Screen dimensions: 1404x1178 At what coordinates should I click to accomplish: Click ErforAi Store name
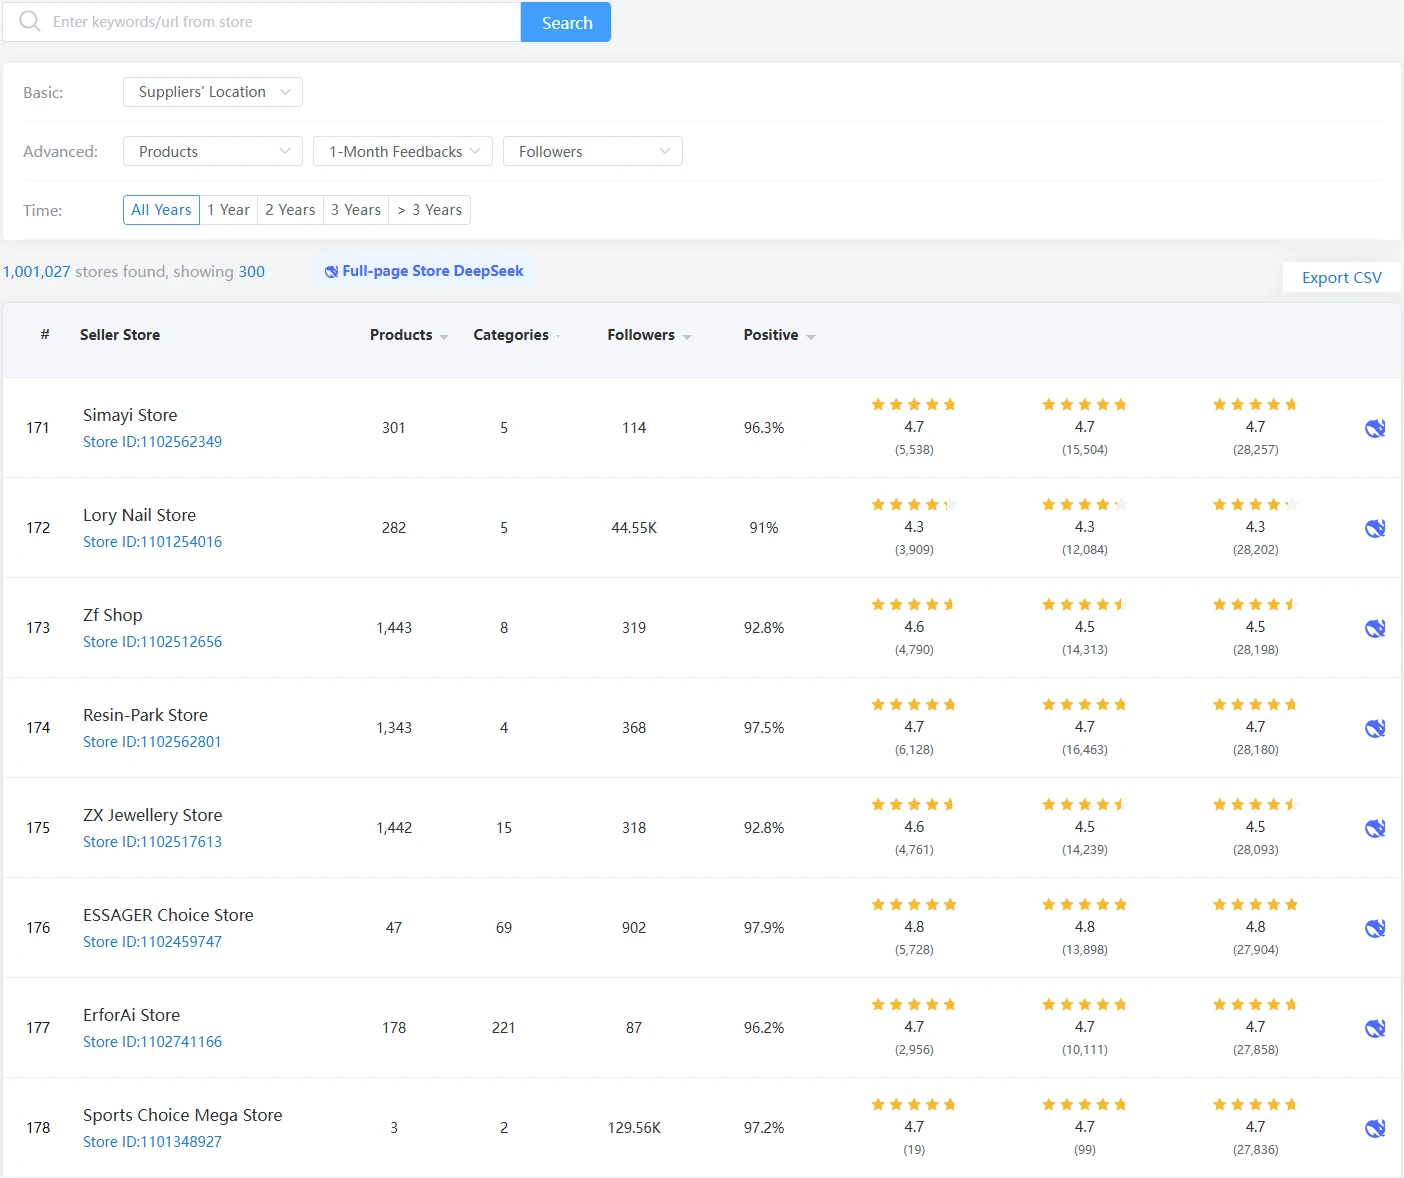131,1015
